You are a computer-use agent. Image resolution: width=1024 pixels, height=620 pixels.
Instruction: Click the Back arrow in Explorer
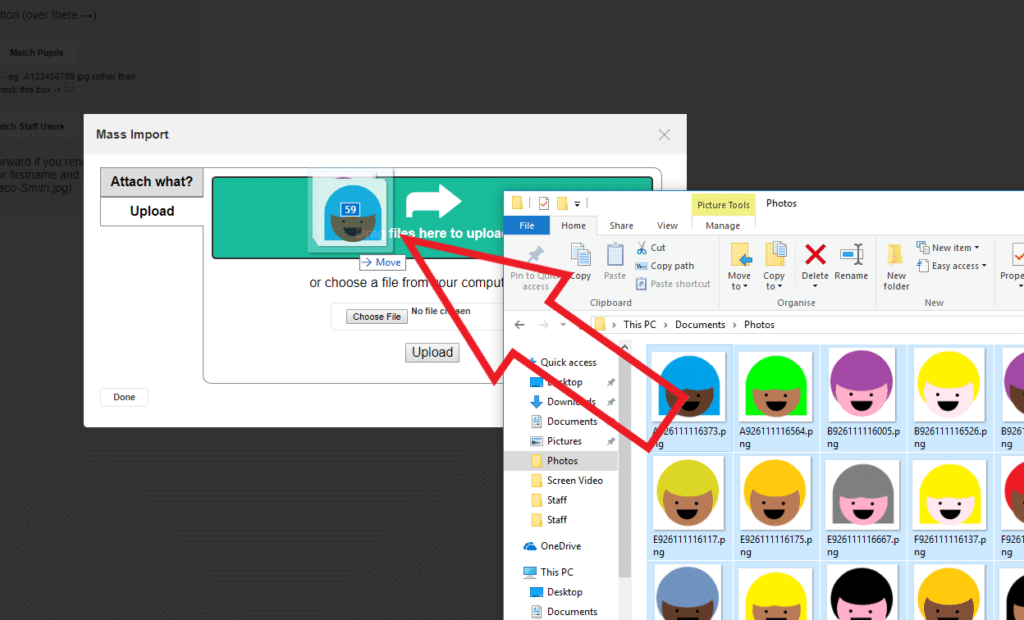[x=519, y=325]
